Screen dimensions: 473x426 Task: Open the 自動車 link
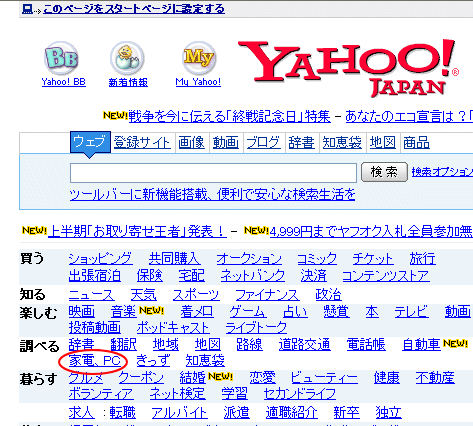tap(422, 345)
